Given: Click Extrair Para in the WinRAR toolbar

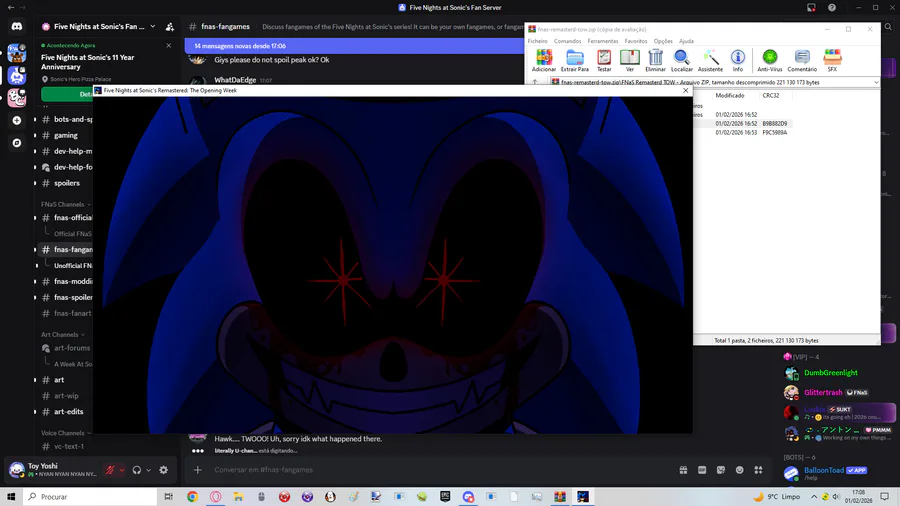Looking at the screenshot, I should tap(575, 60).
